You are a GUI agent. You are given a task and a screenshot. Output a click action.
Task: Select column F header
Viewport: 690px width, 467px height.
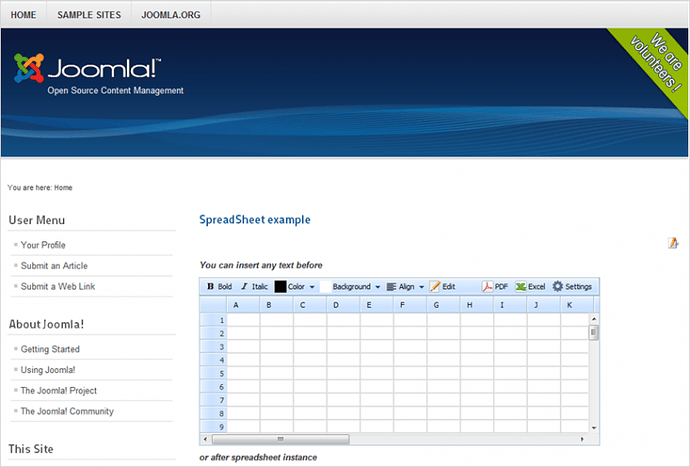[410, 305]
